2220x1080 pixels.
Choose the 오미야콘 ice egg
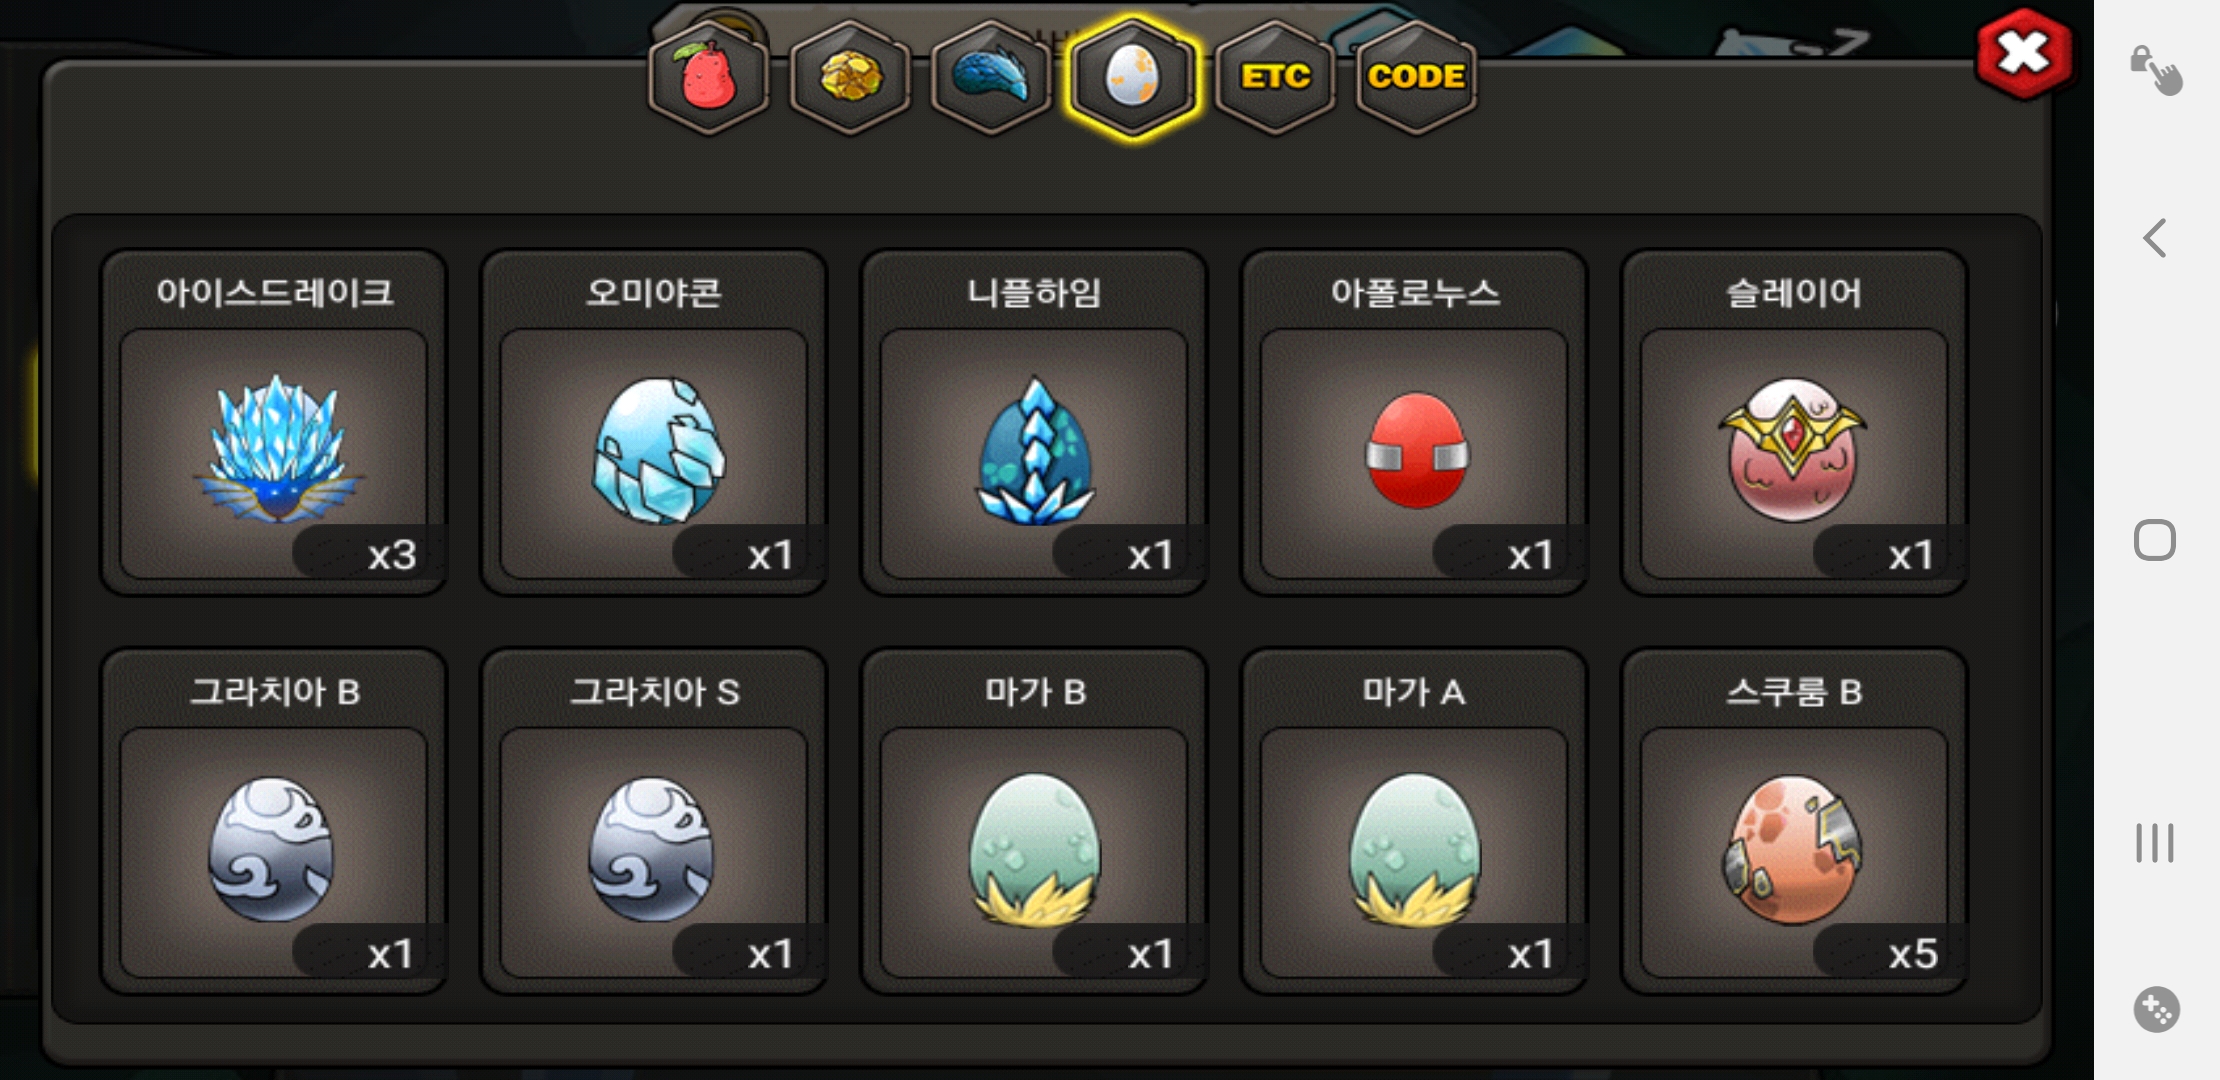pyautogui.click(x=653, y=422)
